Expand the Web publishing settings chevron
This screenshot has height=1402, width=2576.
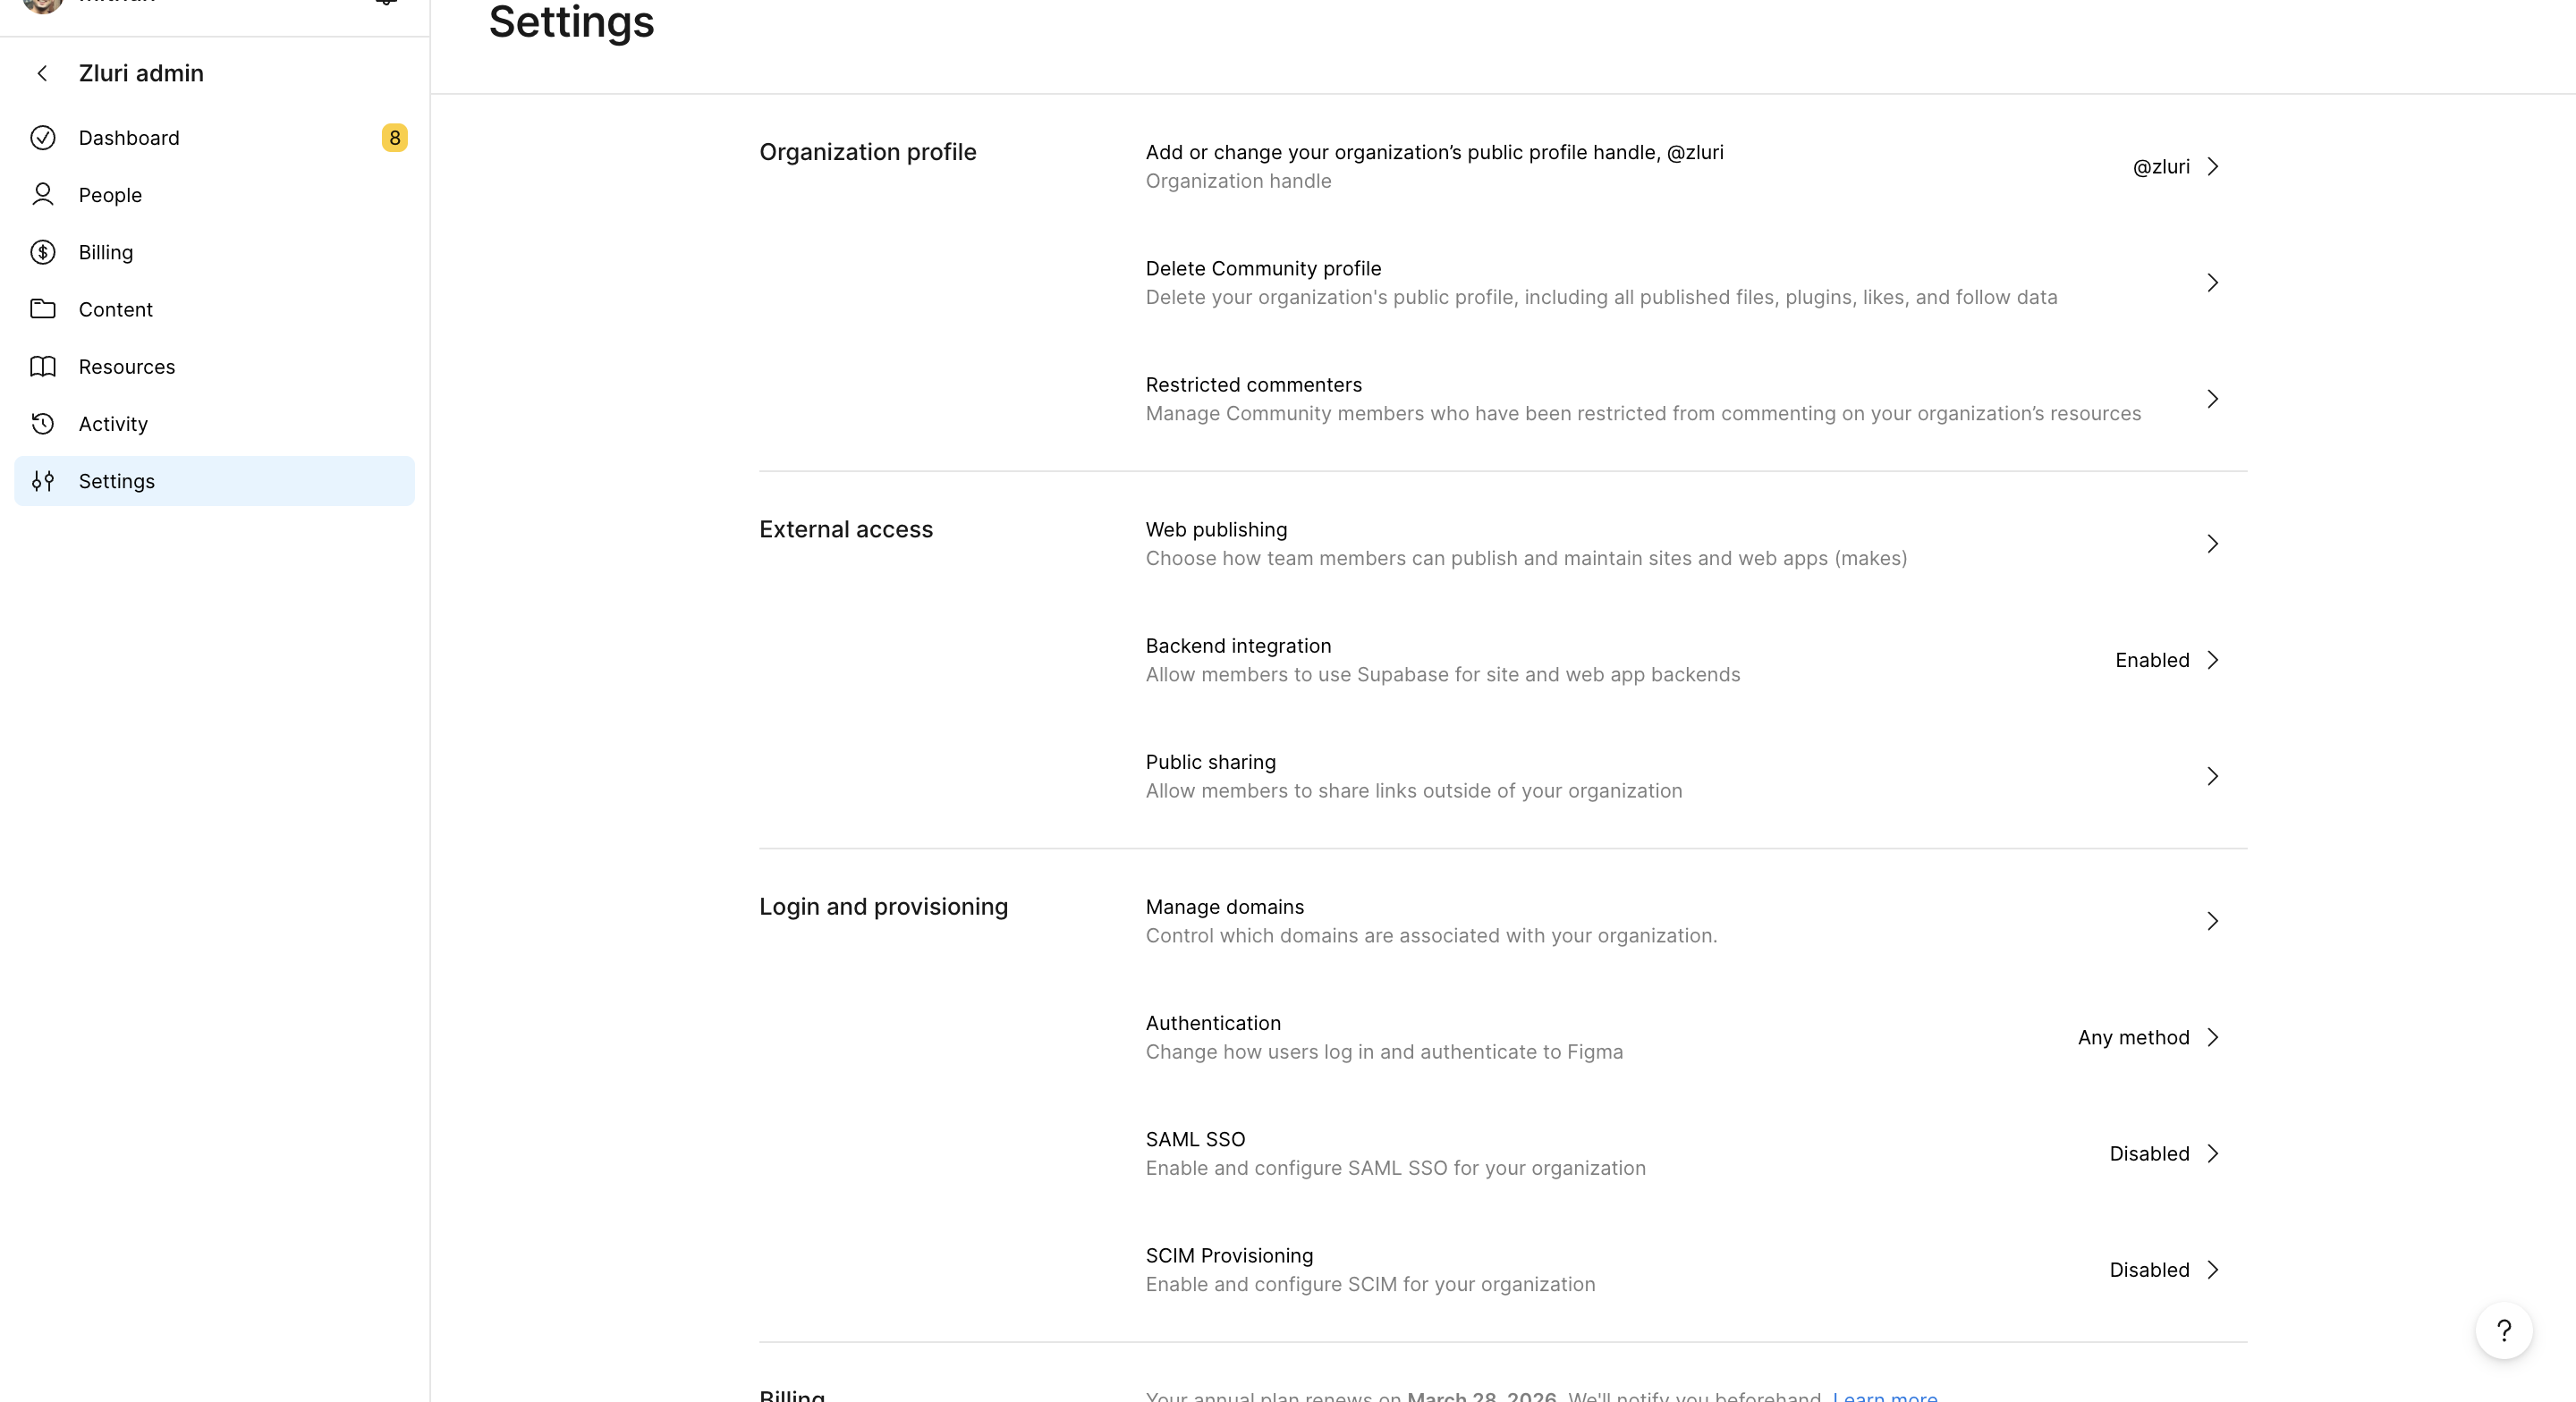(x=2213, y=544)
